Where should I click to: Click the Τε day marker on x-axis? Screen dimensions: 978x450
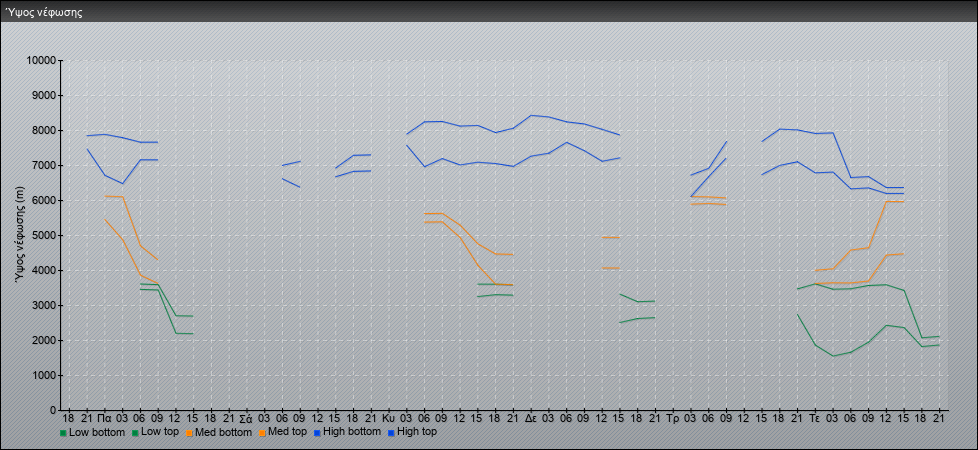[815, 419]
